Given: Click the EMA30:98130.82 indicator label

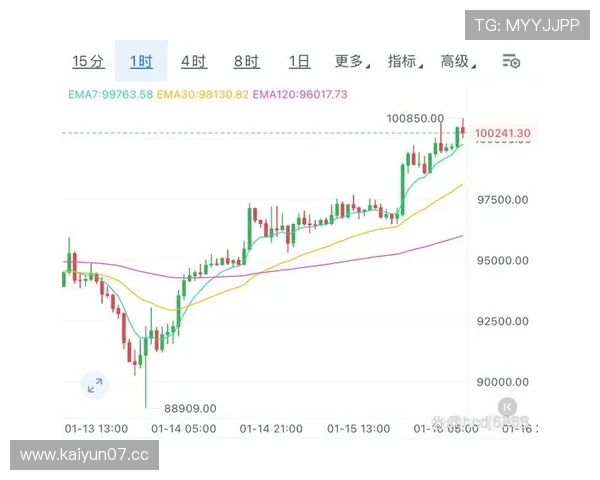Looking at the screenshot, I should 203,94.
